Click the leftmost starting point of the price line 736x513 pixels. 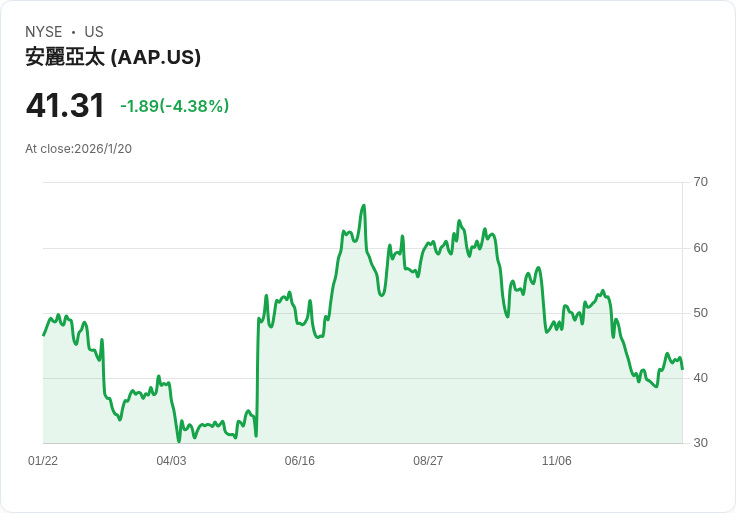[43, 335]
